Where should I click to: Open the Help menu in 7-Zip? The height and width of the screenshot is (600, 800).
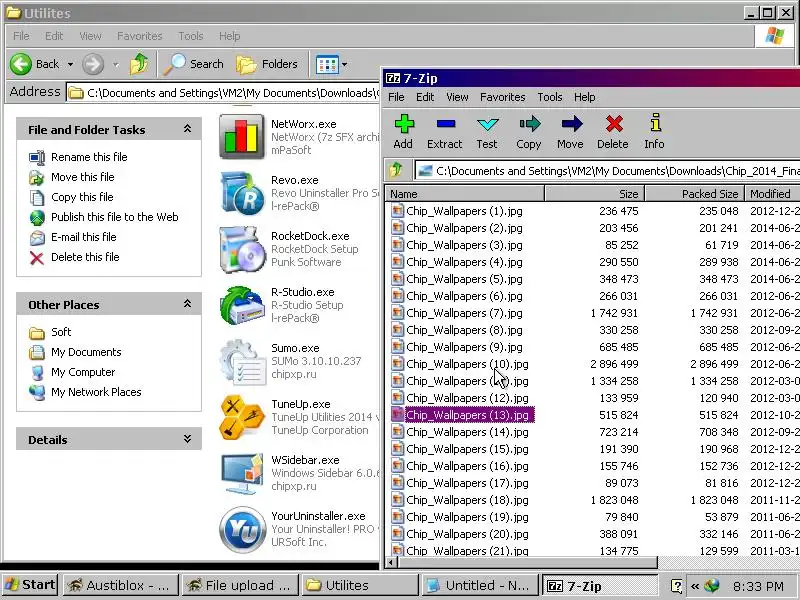pos(584,97)
